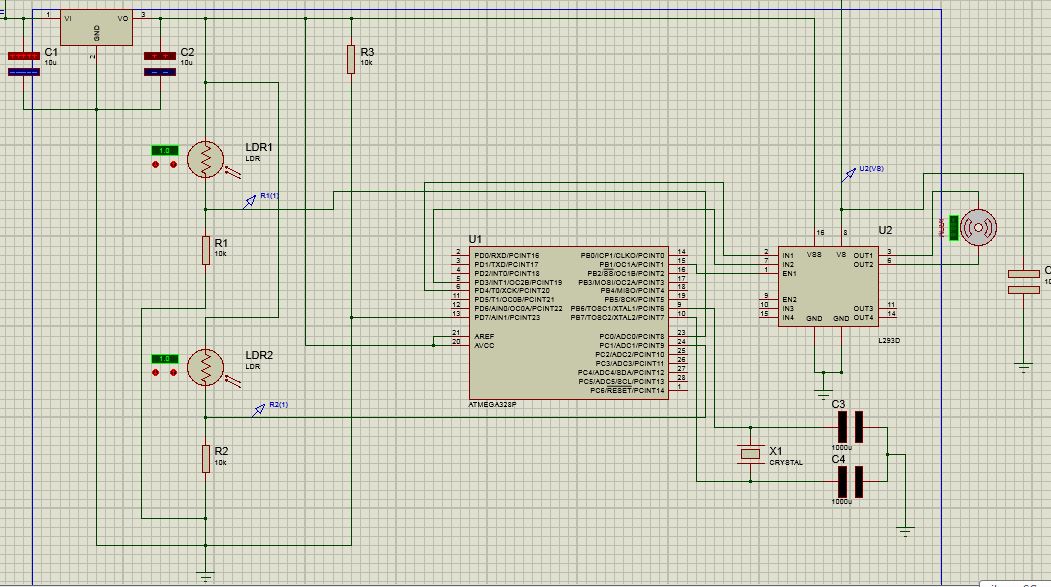Select capacitor C3 1000u
1051x587 pixels.
pyautogui.click(x=851, y=427)
